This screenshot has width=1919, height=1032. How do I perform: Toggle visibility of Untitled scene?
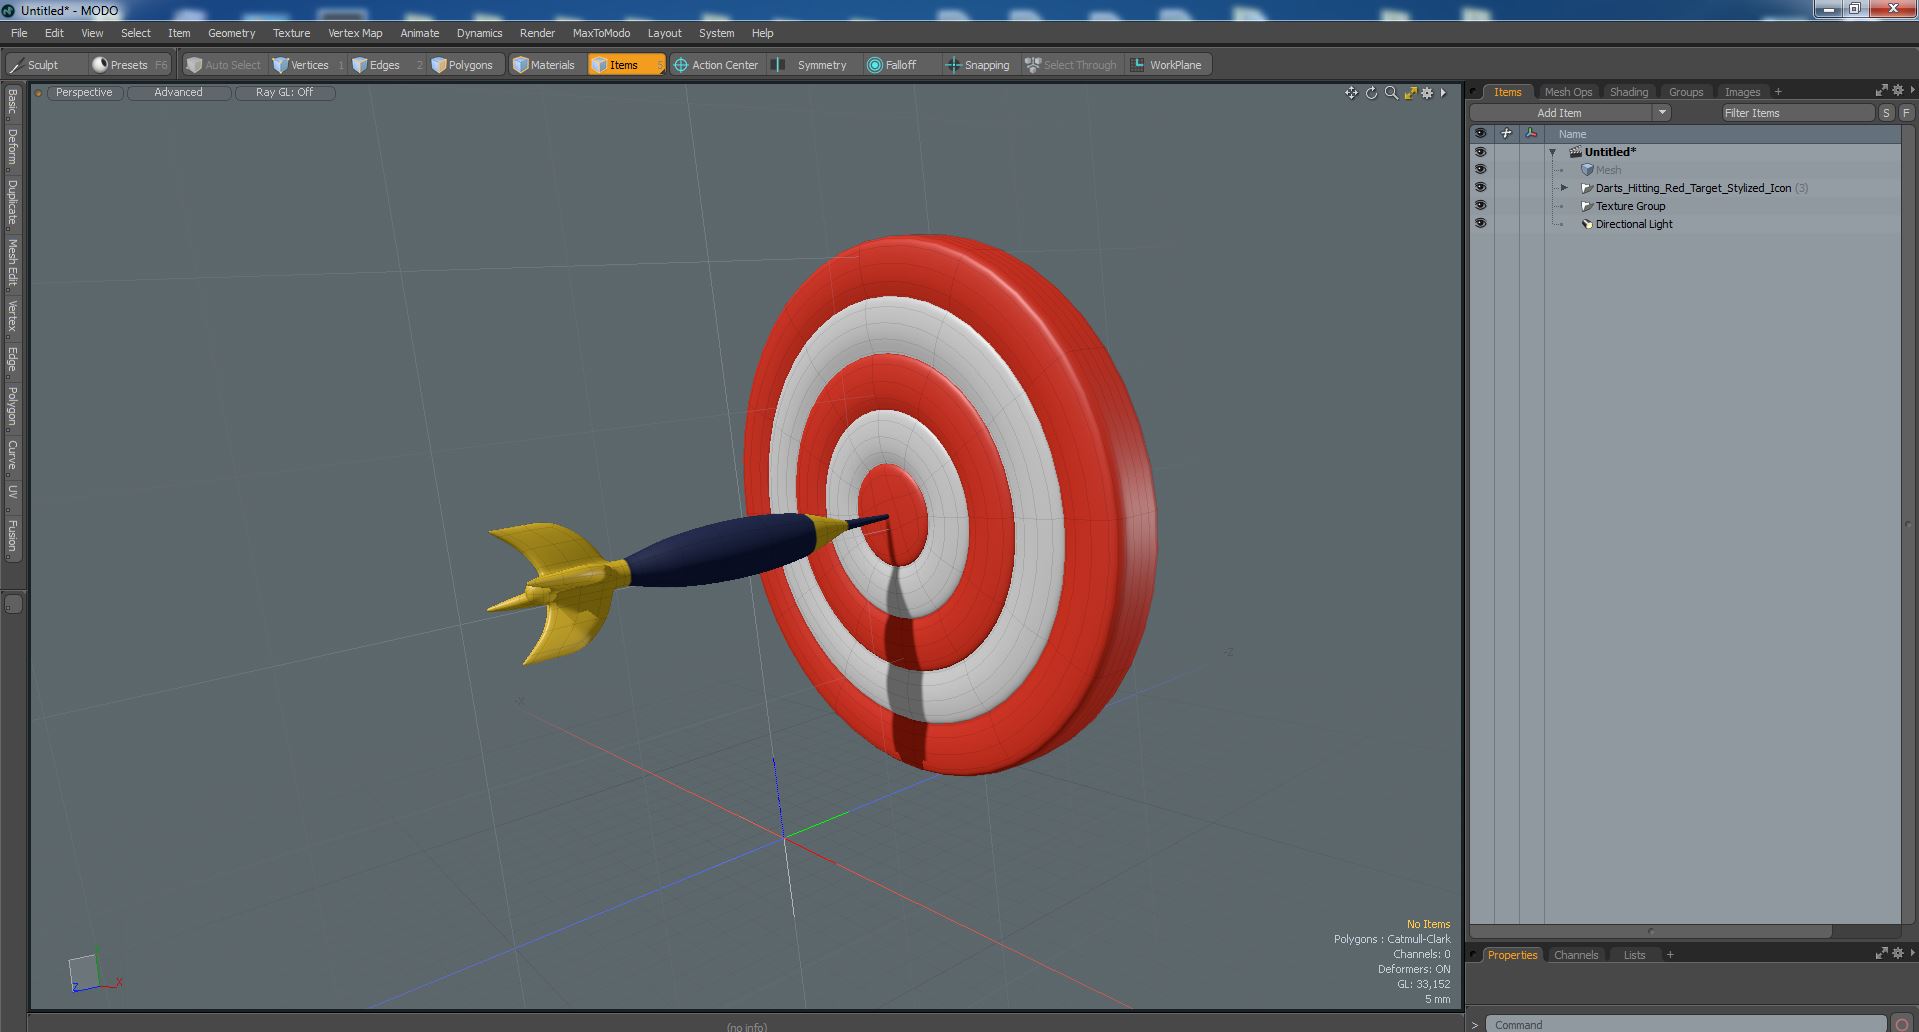(1480, 152)
